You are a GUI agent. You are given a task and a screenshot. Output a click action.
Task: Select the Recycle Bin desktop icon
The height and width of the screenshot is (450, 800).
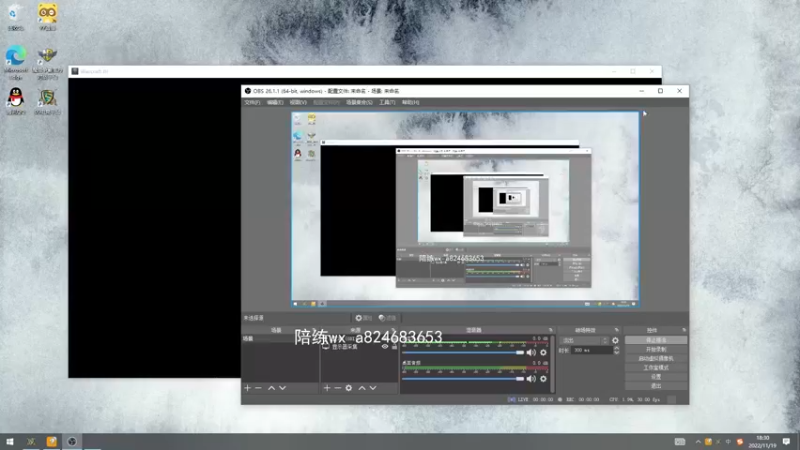click(x=15, y=17)
